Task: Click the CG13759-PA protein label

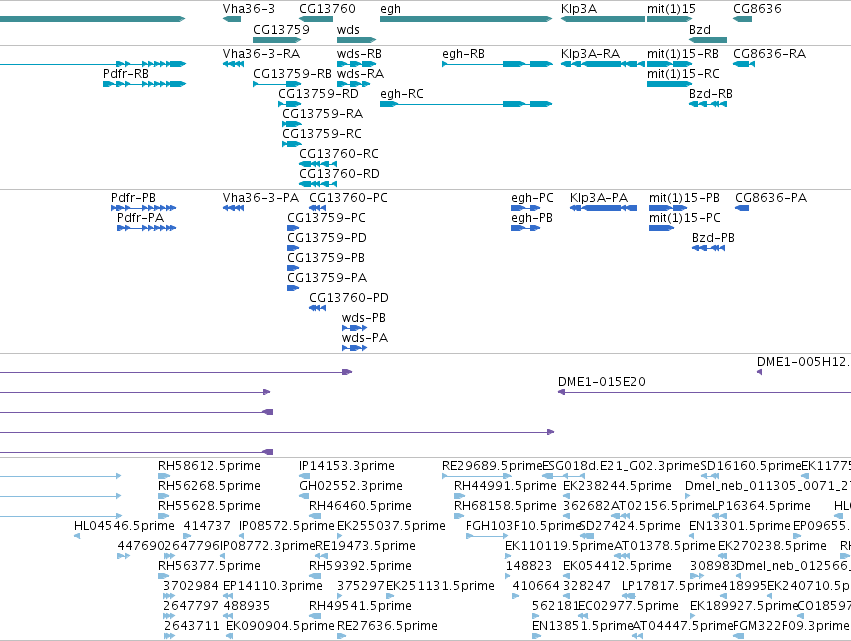Action: click(x=327, y=278)
